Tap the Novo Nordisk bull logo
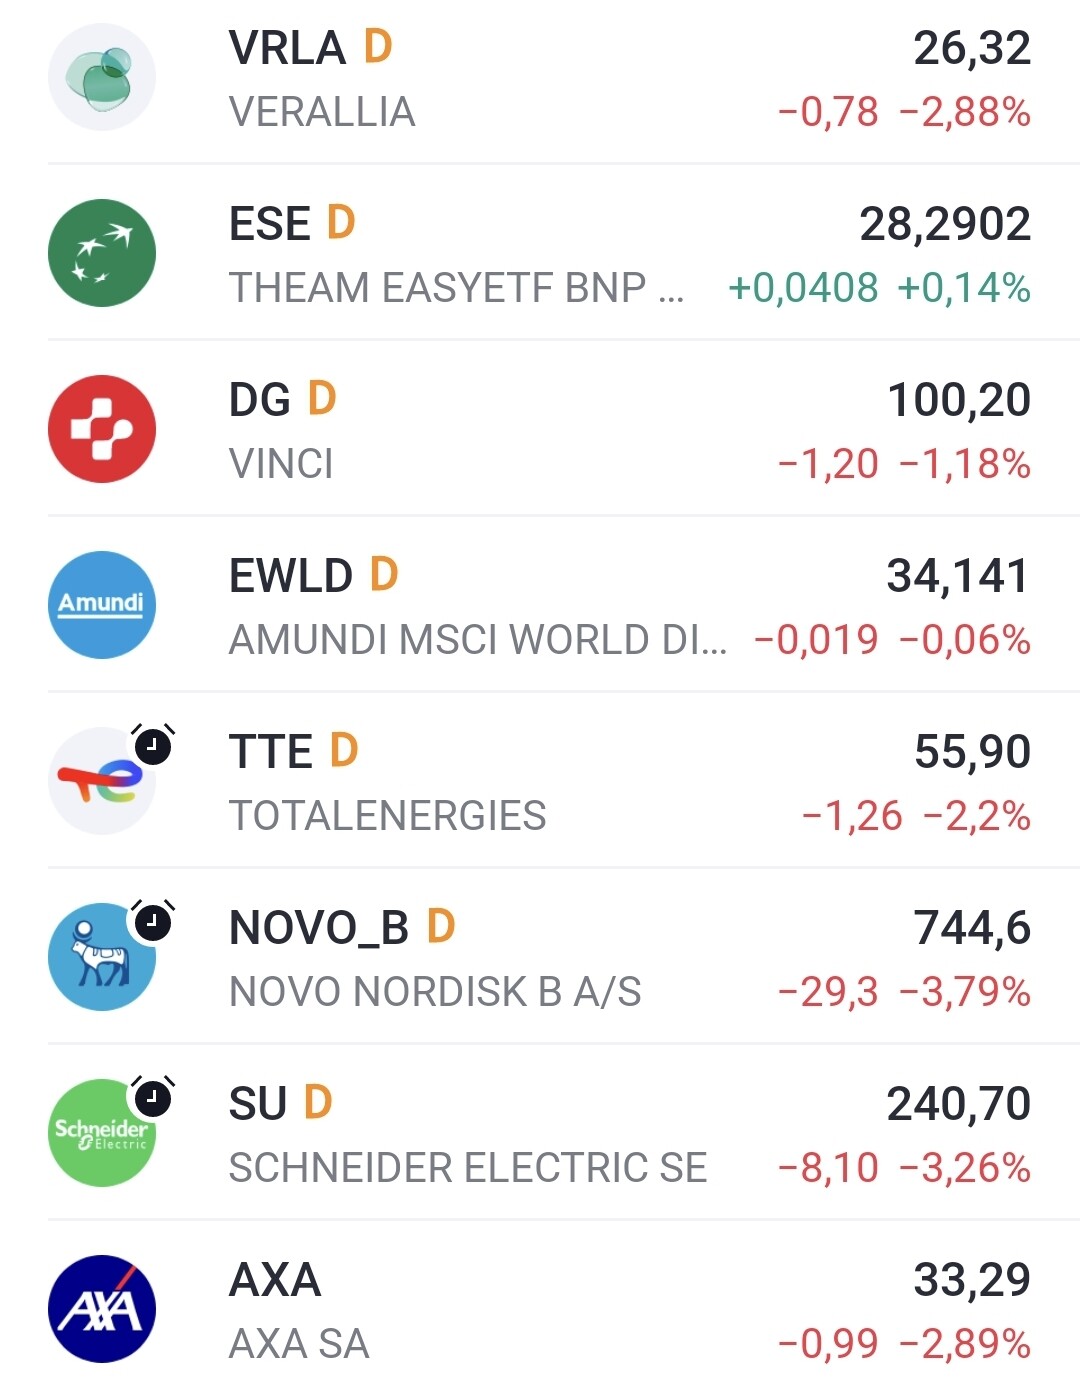This screenshot has width=1080, height=1386. click(102, 957)
